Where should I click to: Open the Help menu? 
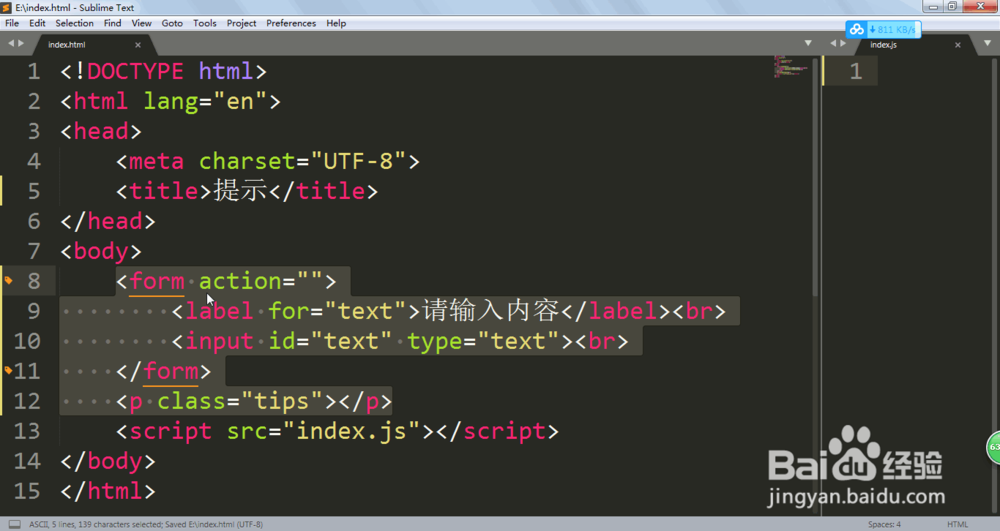tap(336, 23)
